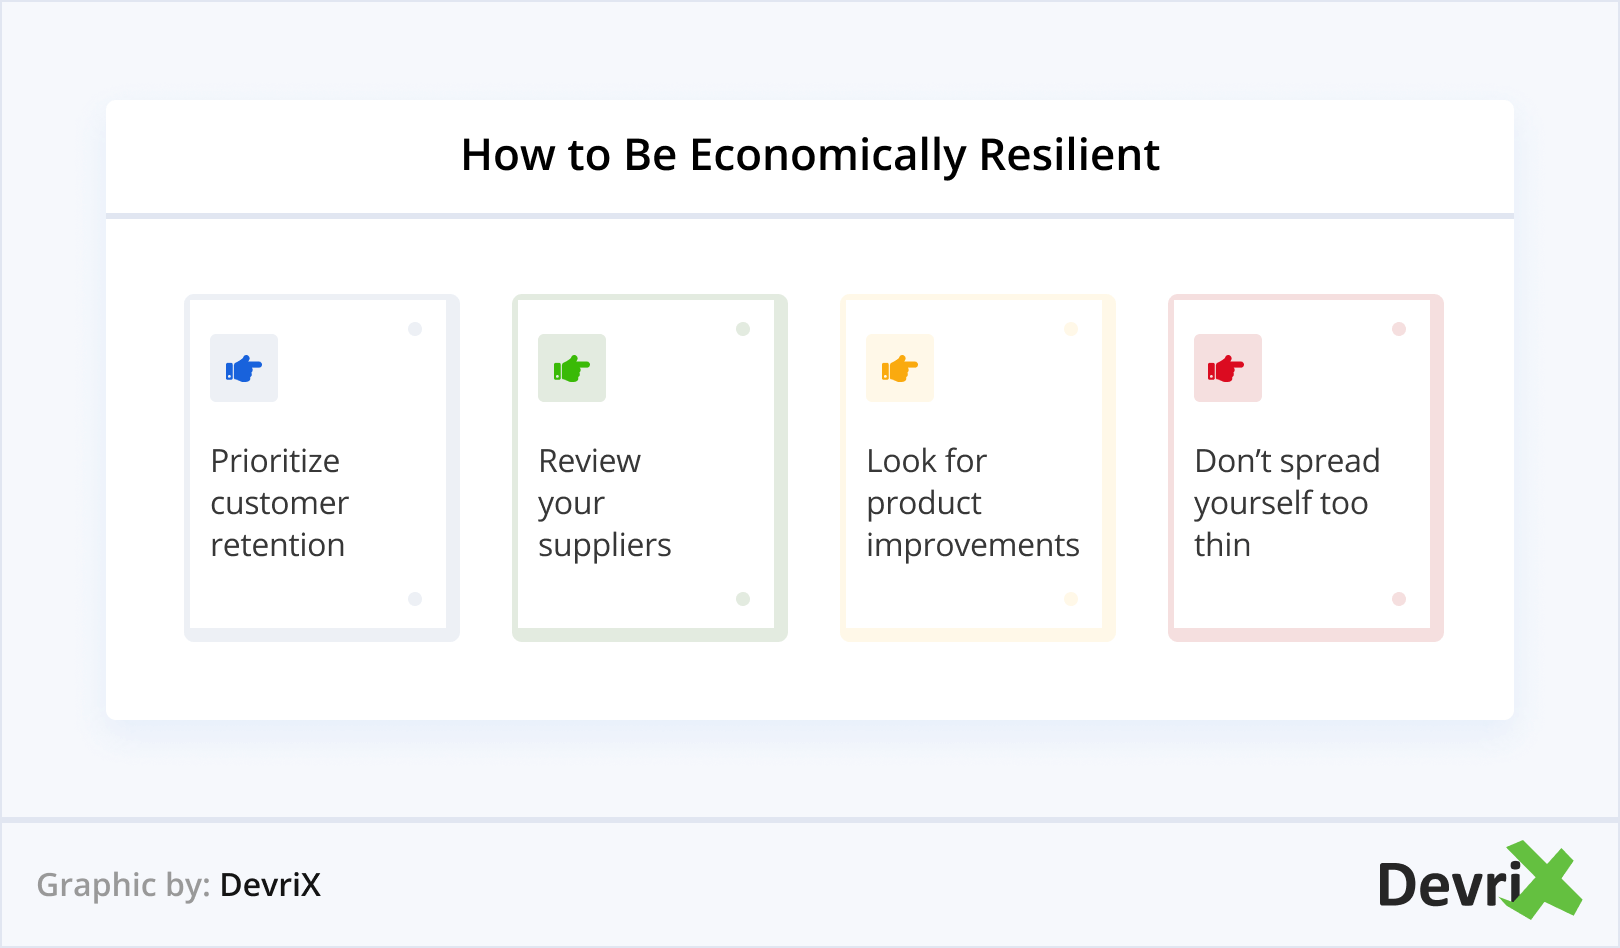Select the "Look for product improvements" text

972,503
